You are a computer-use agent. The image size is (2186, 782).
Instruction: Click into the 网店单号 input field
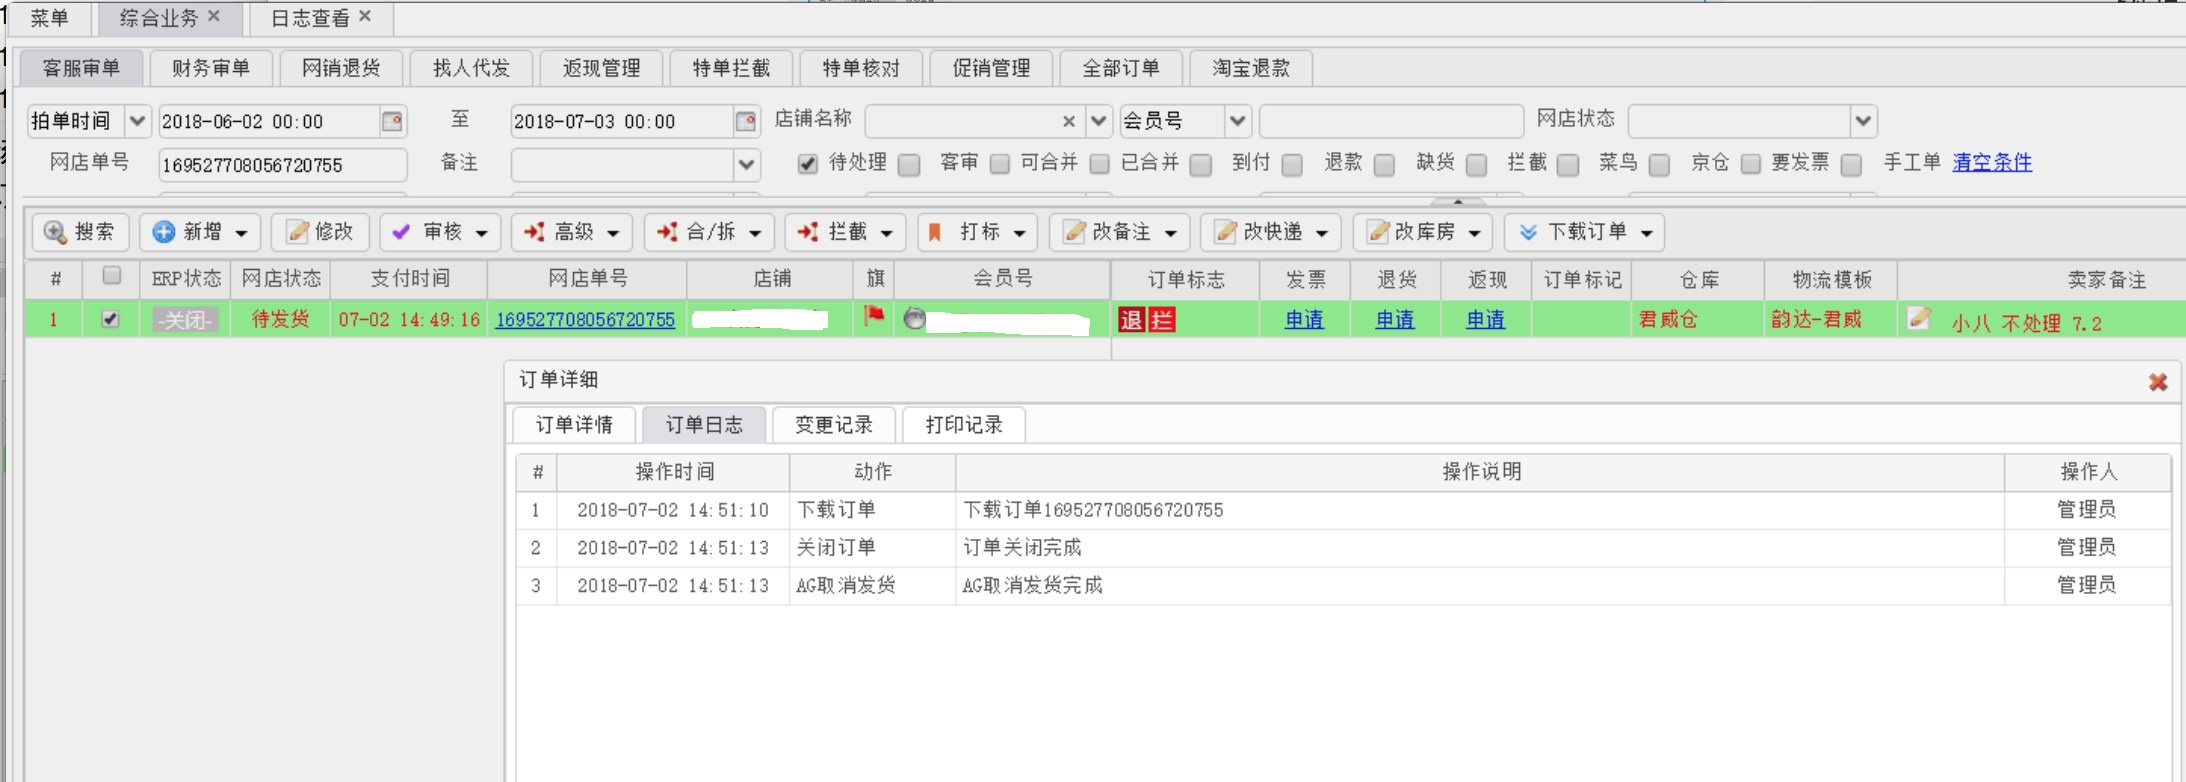(x=282, y=165)
